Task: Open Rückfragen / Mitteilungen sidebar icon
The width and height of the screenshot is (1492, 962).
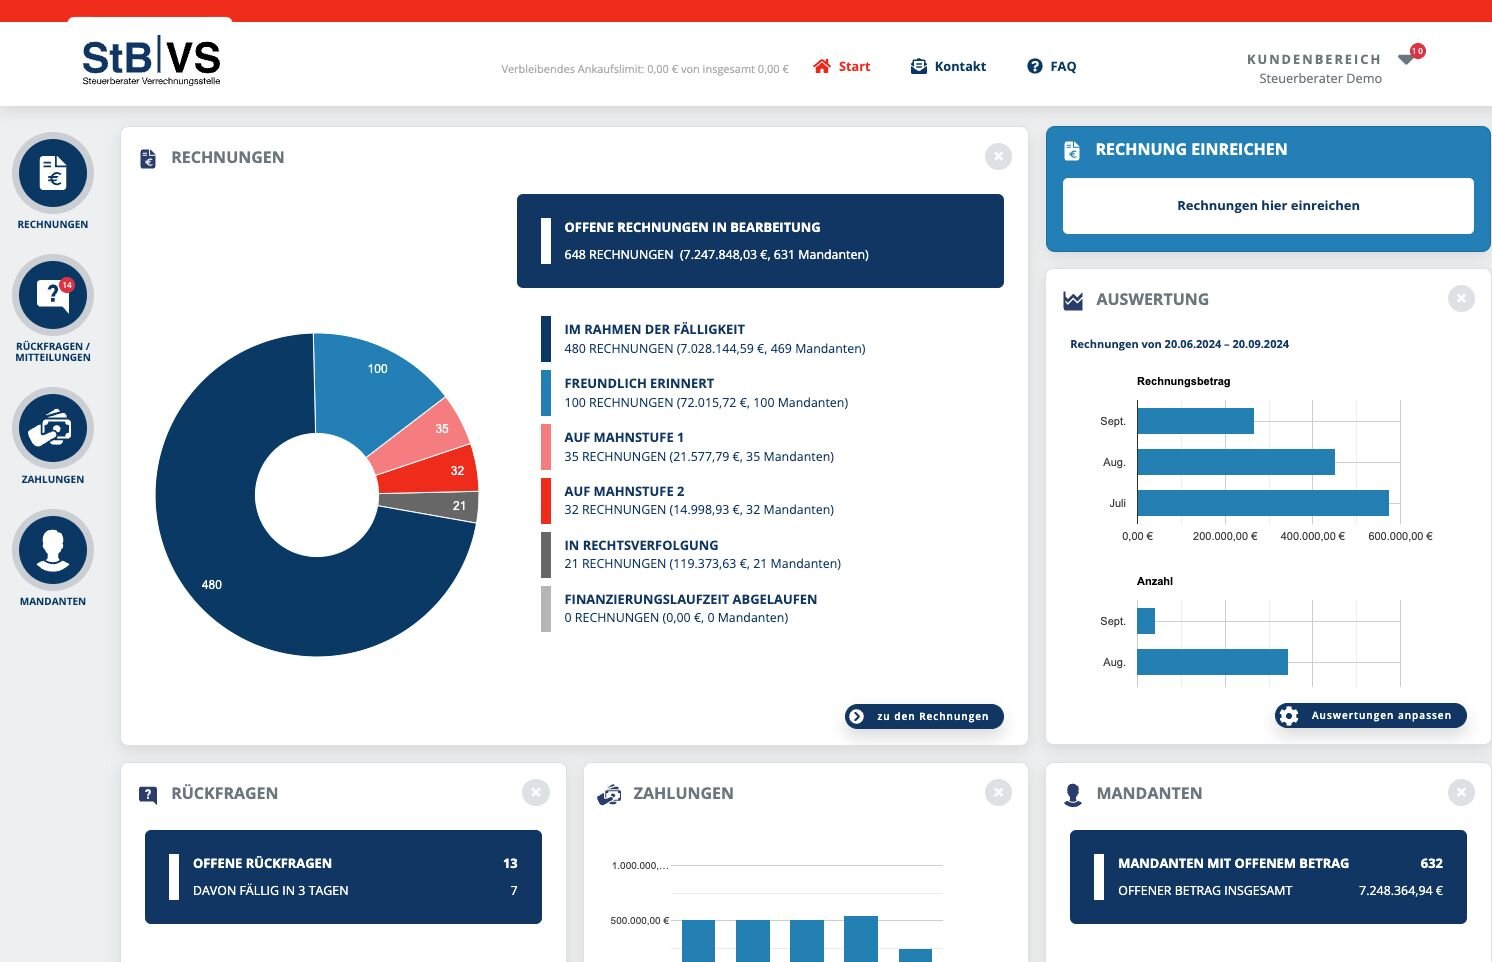Action: [53, 297]
